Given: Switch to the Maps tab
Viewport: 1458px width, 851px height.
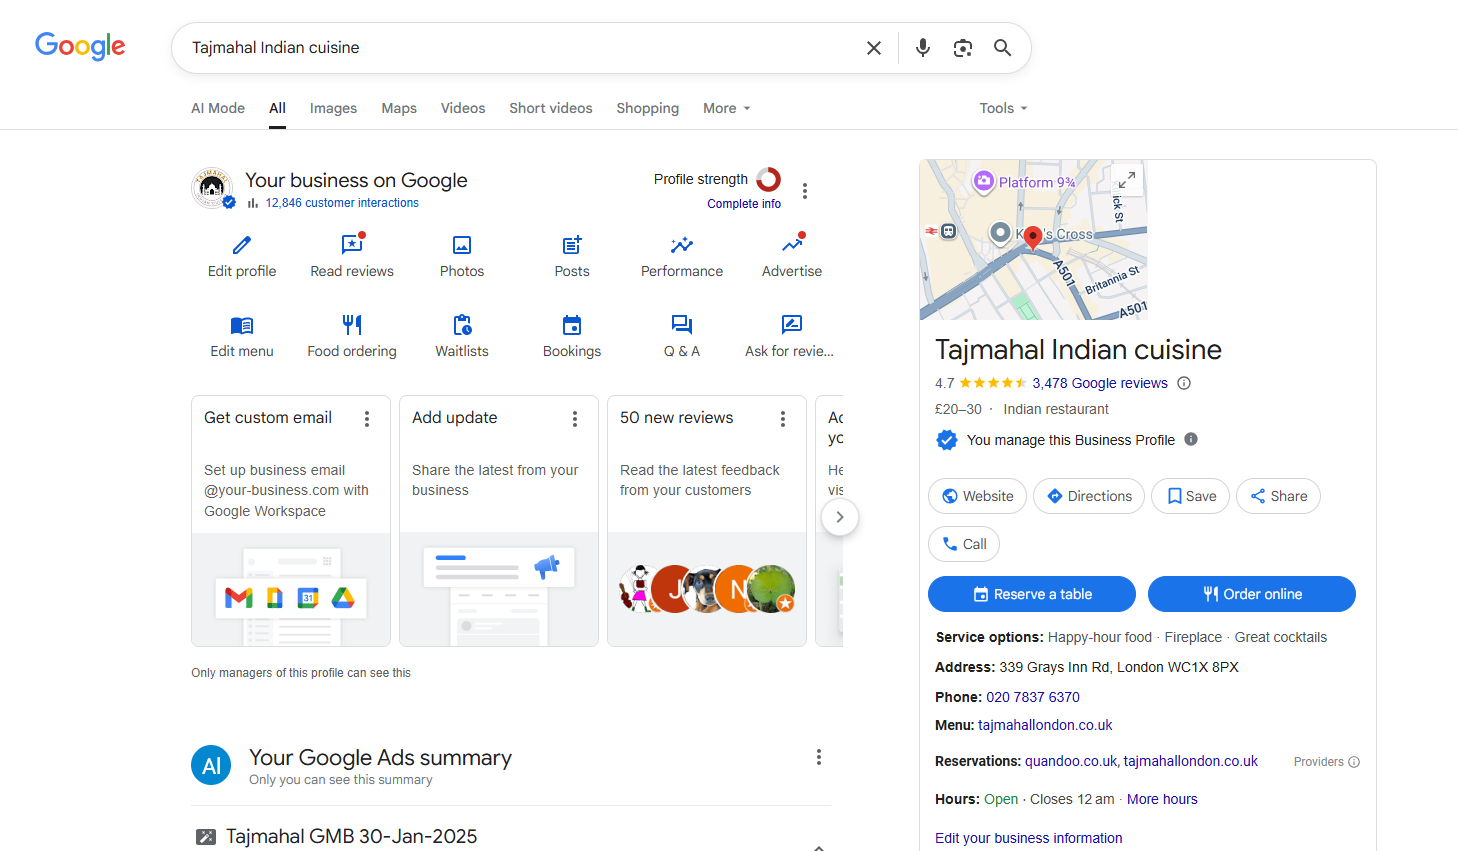Looking at the screenshot, I should 399,108.
